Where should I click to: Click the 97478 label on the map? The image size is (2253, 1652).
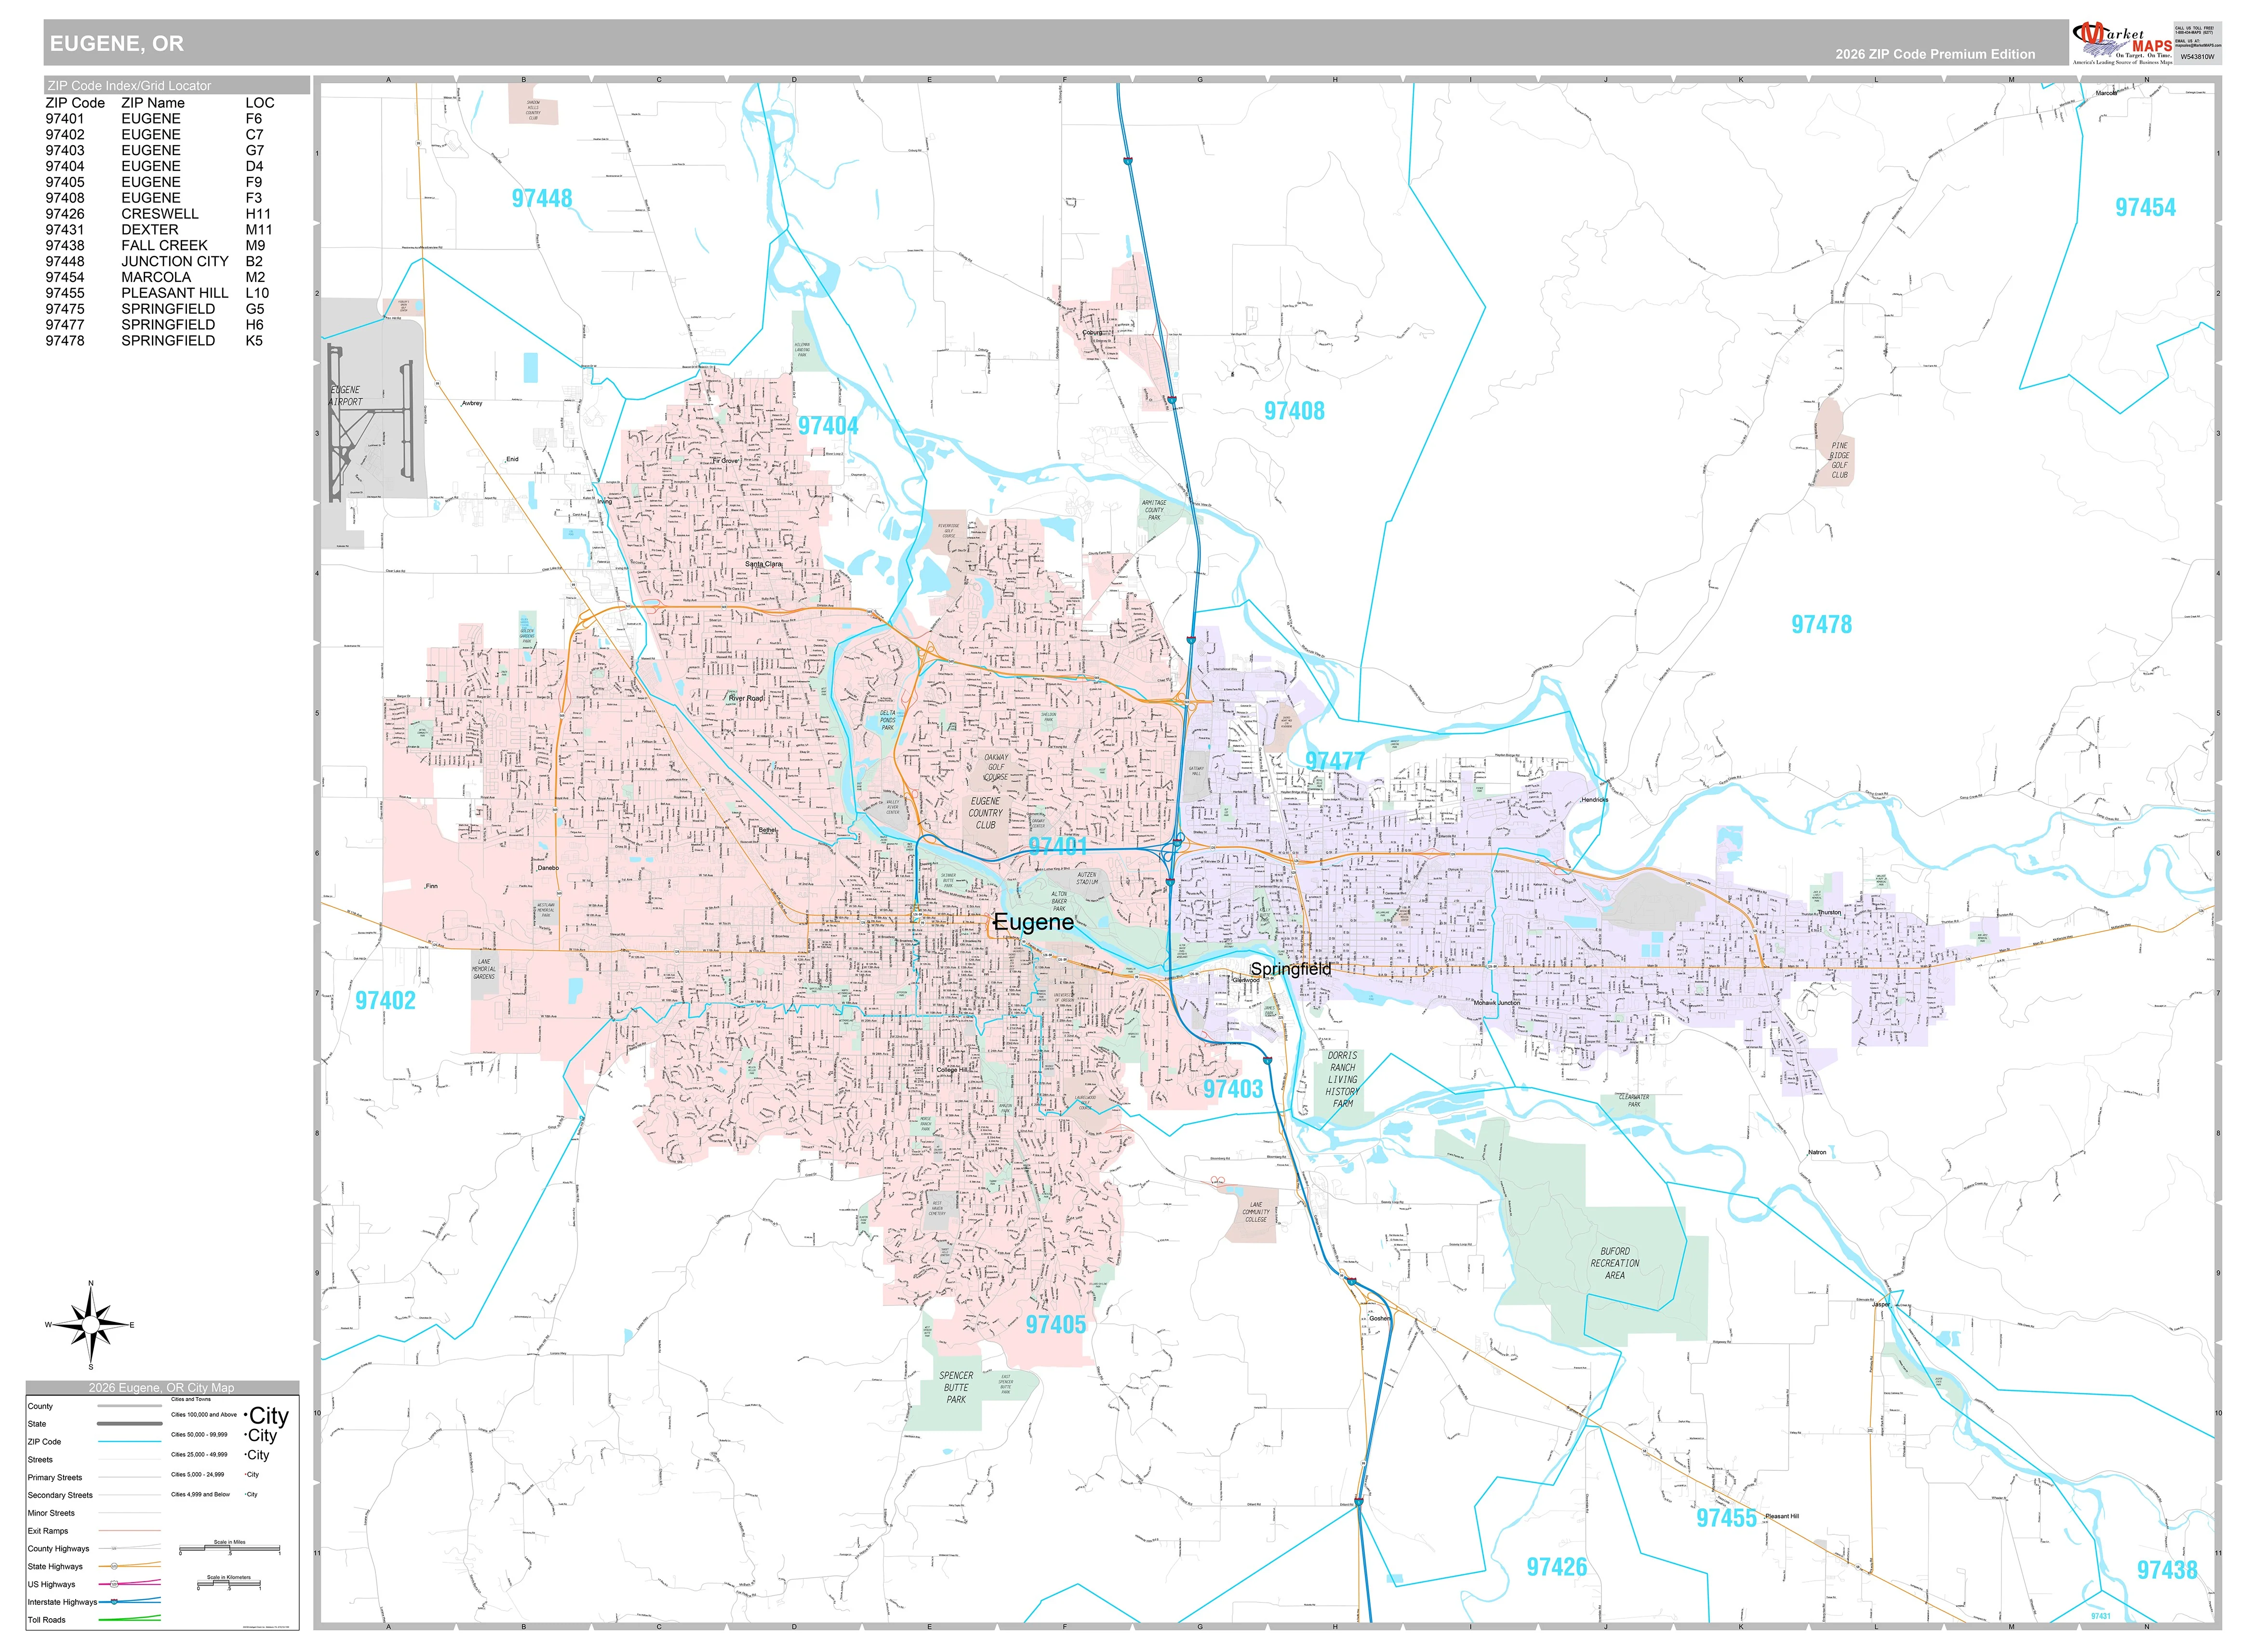coord(1821,624)
